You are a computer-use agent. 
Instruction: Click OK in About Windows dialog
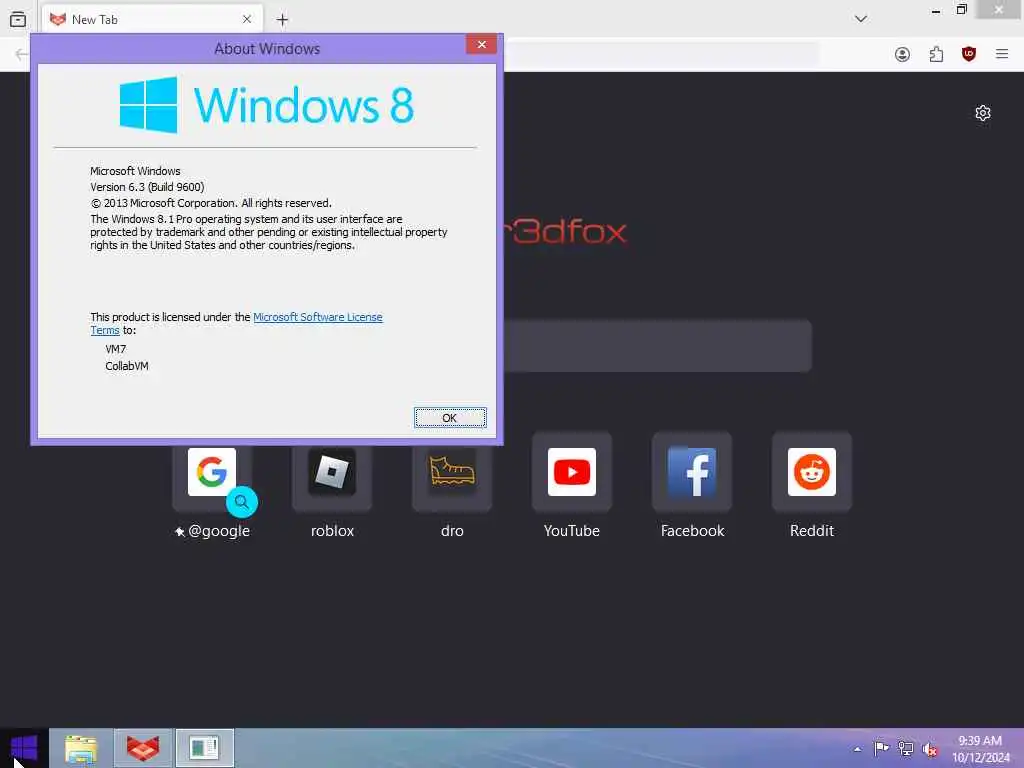[450, 417]
